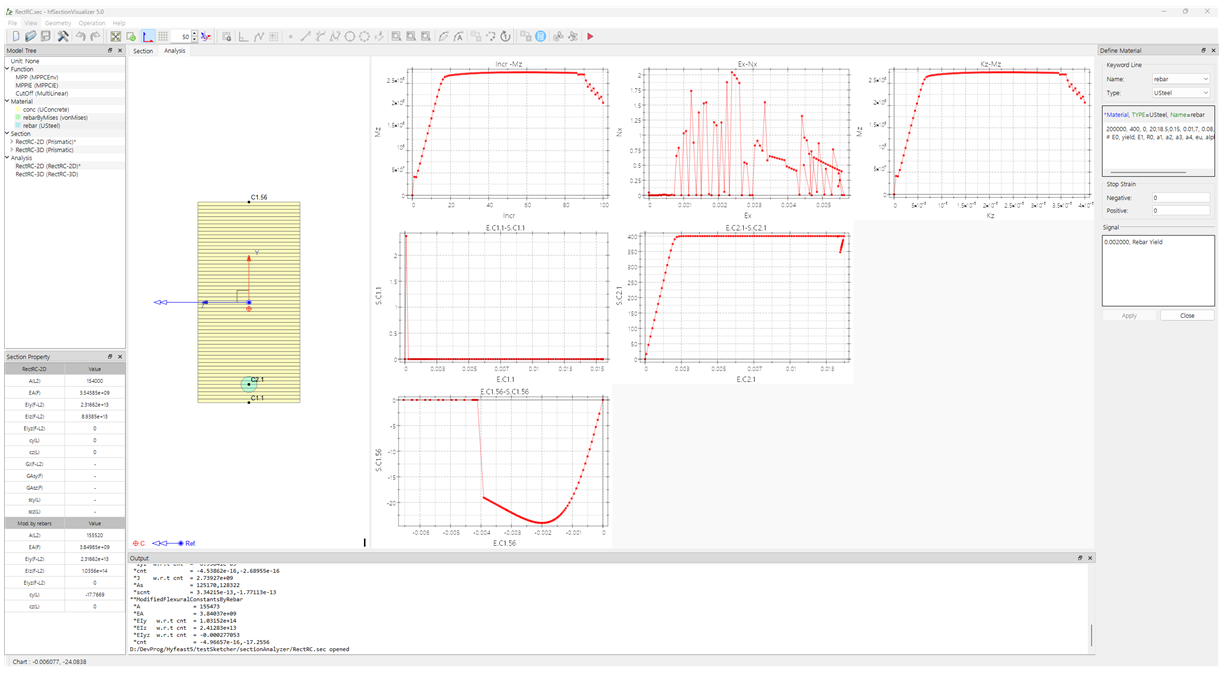Click the Positive stop strain field

pyautogui.click(x=1181, y=211)
